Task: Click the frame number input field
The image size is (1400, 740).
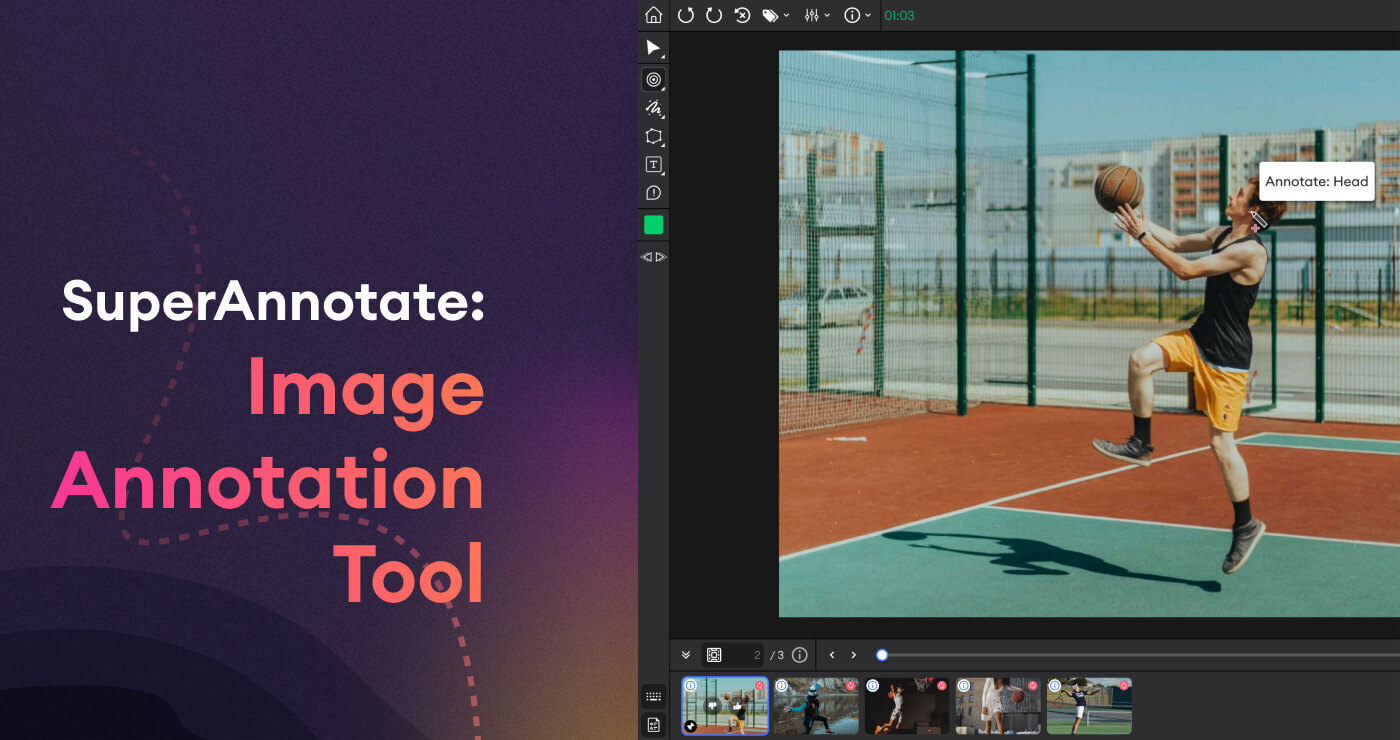Action: (x=748, y=654)
